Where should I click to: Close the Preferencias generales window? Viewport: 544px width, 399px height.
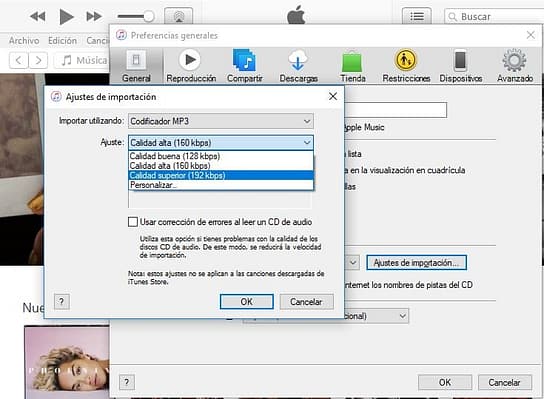530,35
